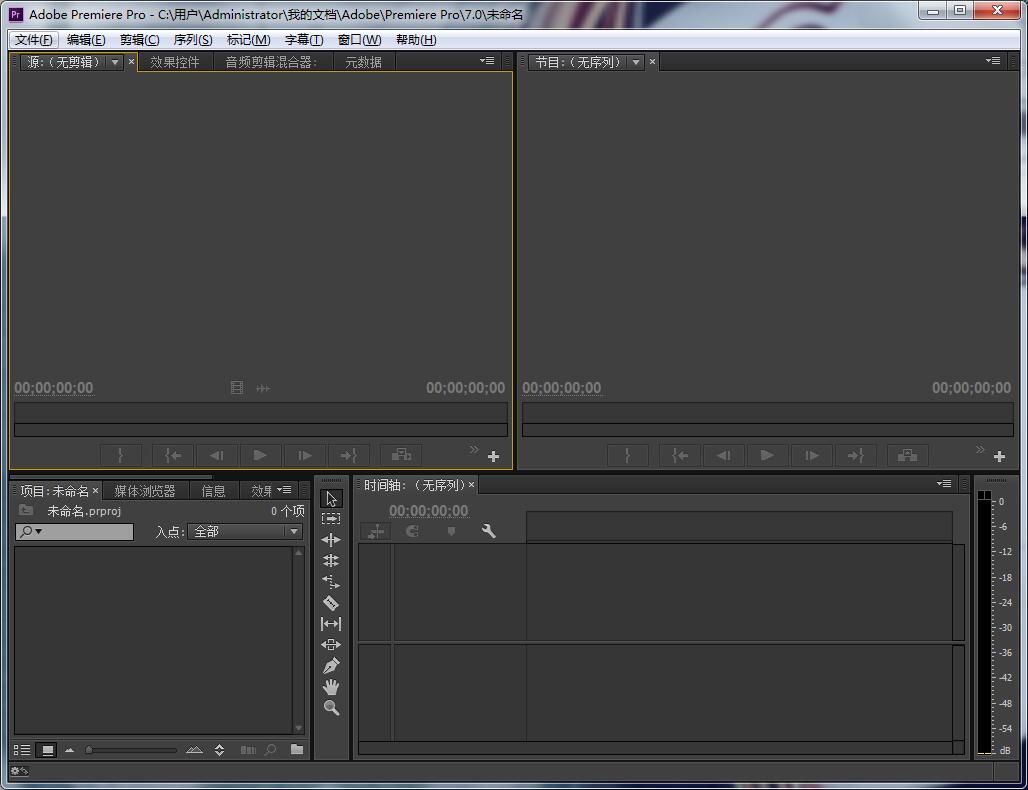Toggle timeline Snap magnet button

pyautogui.click(x=412, y=531)
